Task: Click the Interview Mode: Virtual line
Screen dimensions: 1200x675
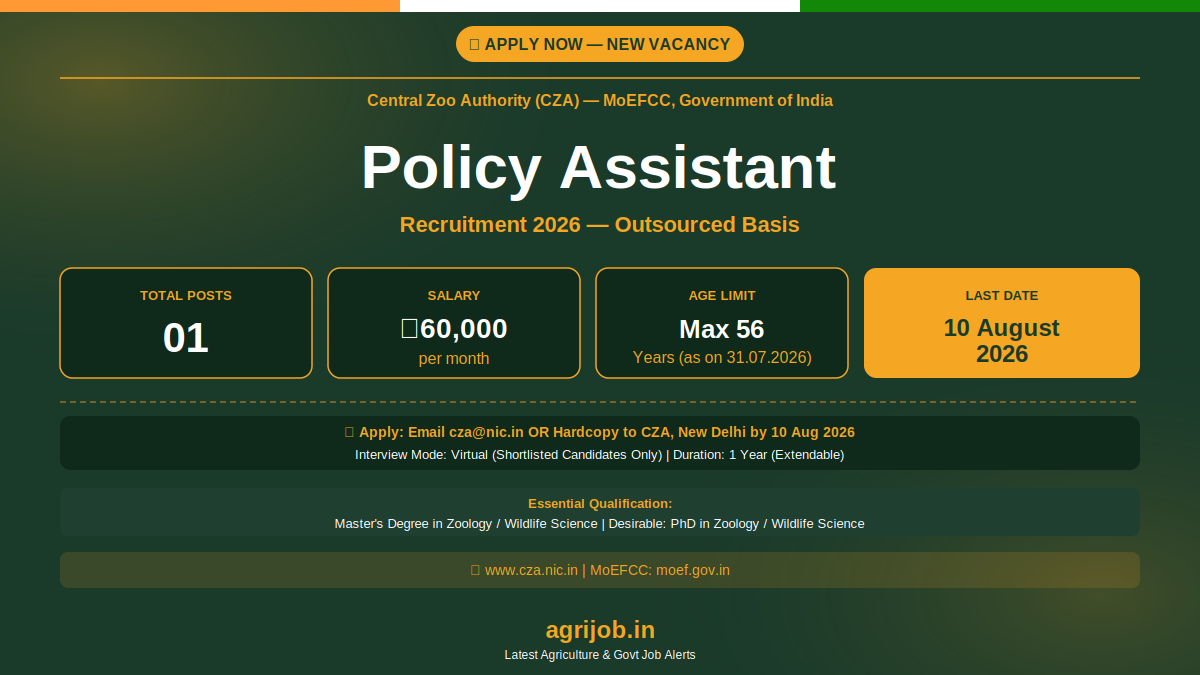Action: tap(600, 455)
